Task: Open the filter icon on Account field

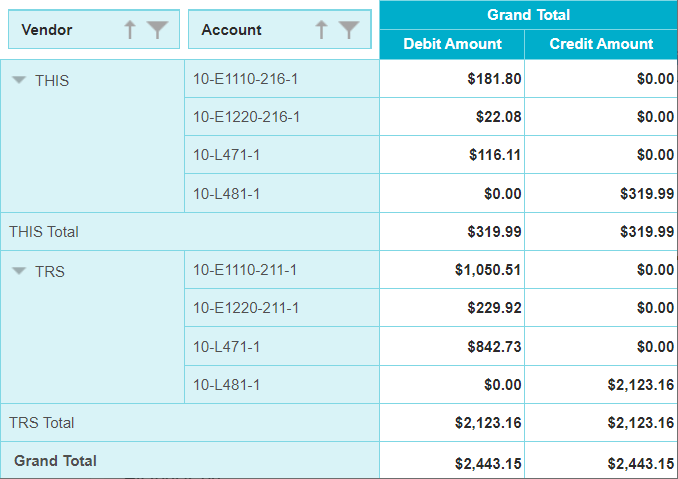Action: coord(348,30)
